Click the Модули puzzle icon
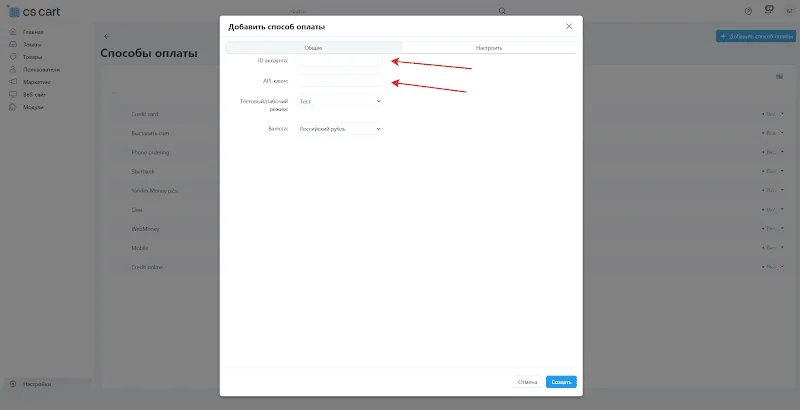Viewport: 800px width, 410px height. point(13,107)
